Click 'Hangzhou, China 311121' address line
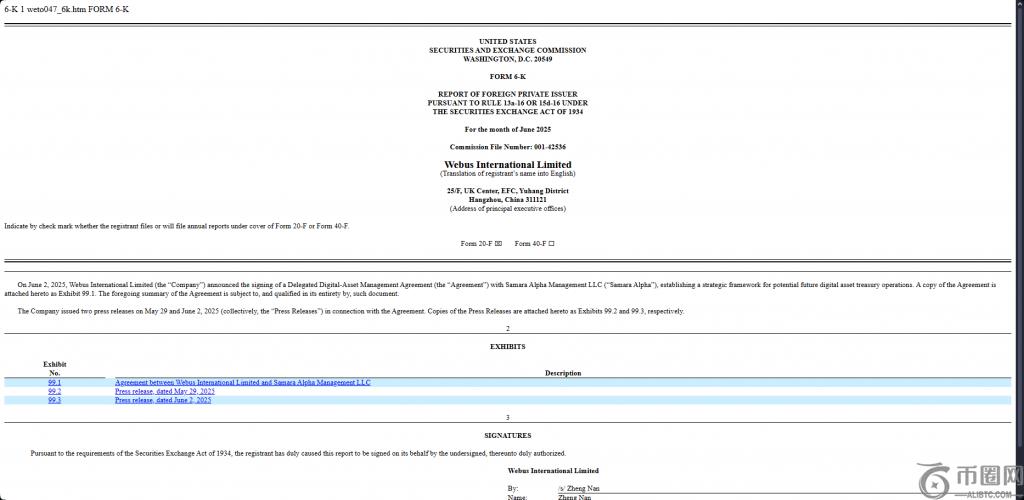This screenshot has width=1024, height=500. pos(507,200)
